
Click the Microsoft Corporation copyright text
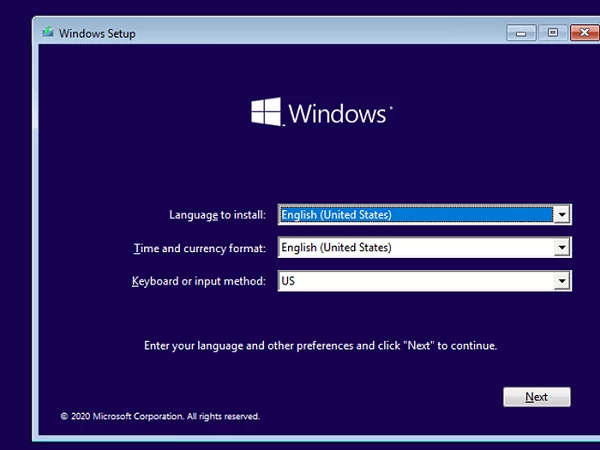[160, 416]
